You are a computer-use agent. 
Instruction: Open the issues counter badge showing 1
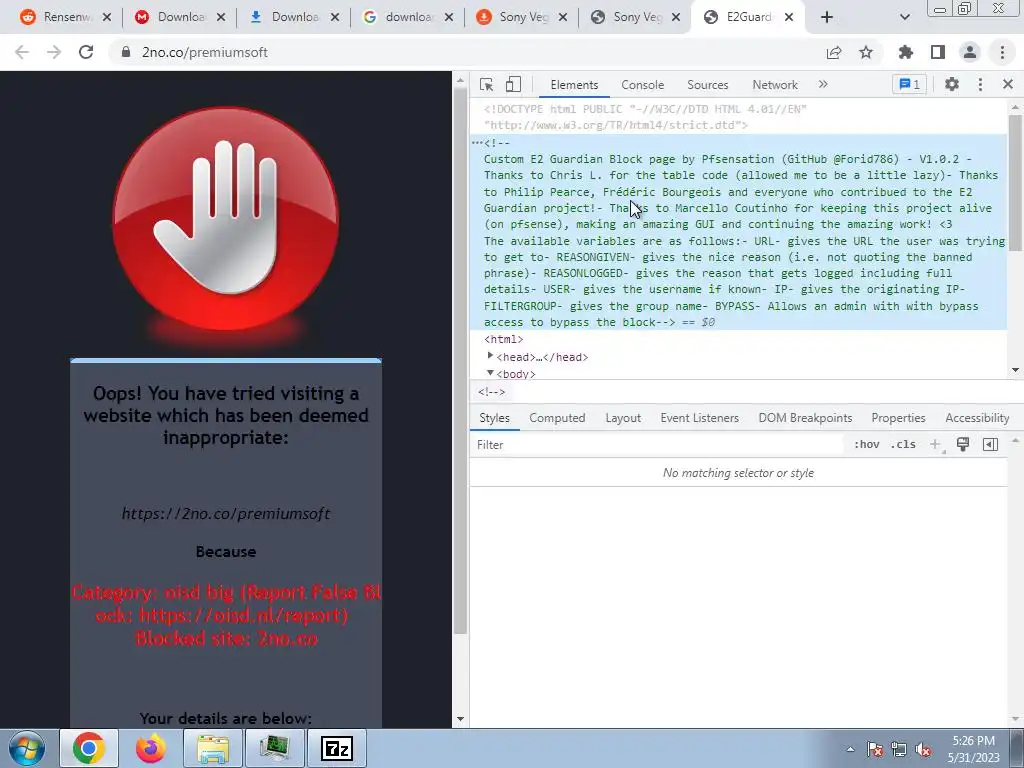[x=909, y=84]
